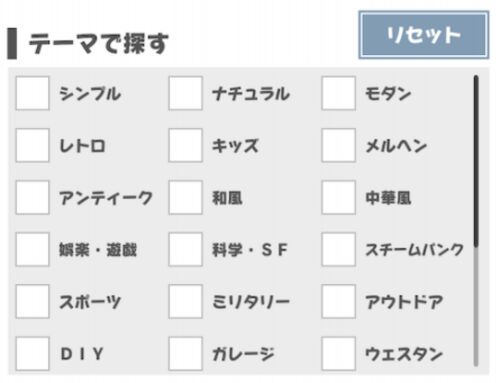Click the theme list vertical scrollbar

[476, 221]
